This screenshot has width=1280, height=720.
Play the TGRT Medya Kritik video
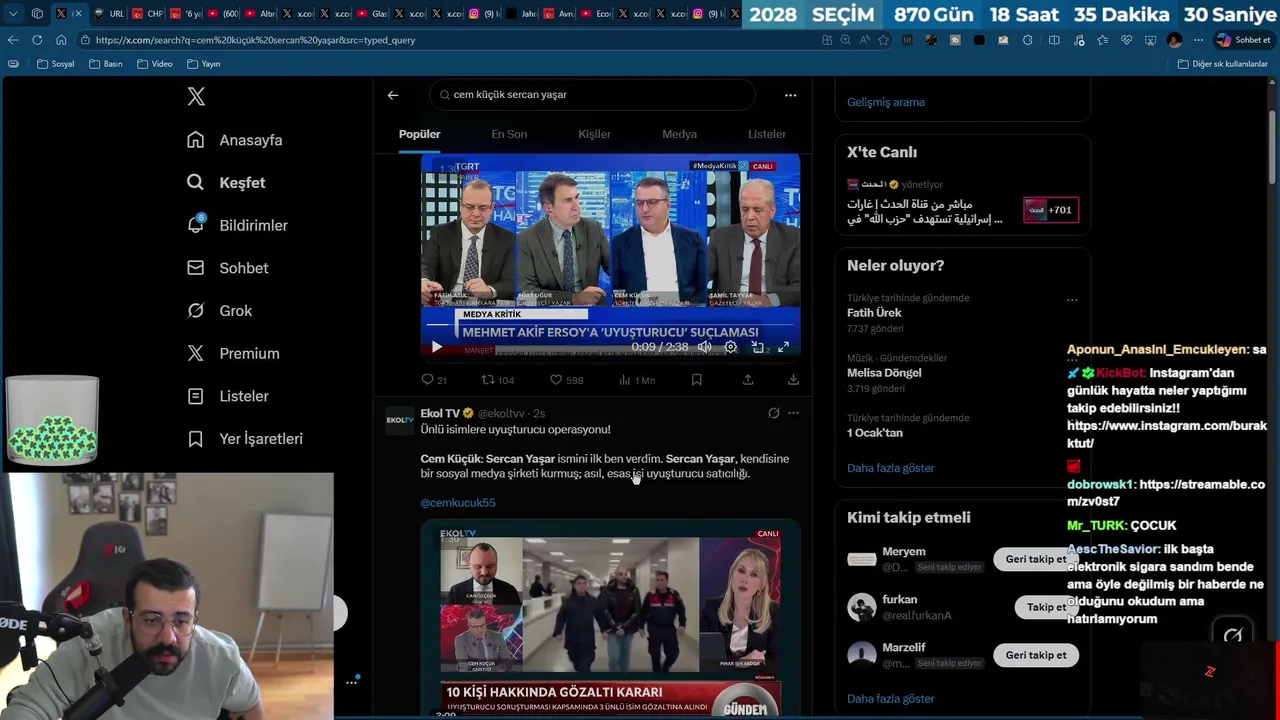point(436,347)
